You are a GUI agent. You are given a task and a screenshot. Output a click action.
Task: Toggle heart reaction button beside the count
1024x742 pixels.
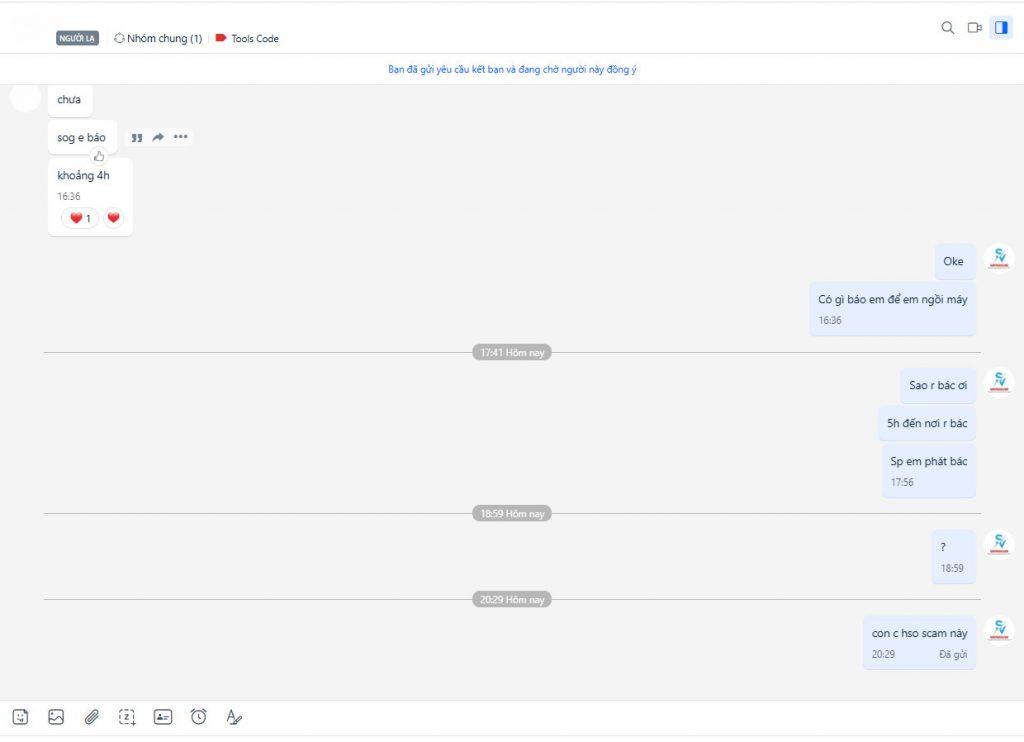(x=113, y=218)
